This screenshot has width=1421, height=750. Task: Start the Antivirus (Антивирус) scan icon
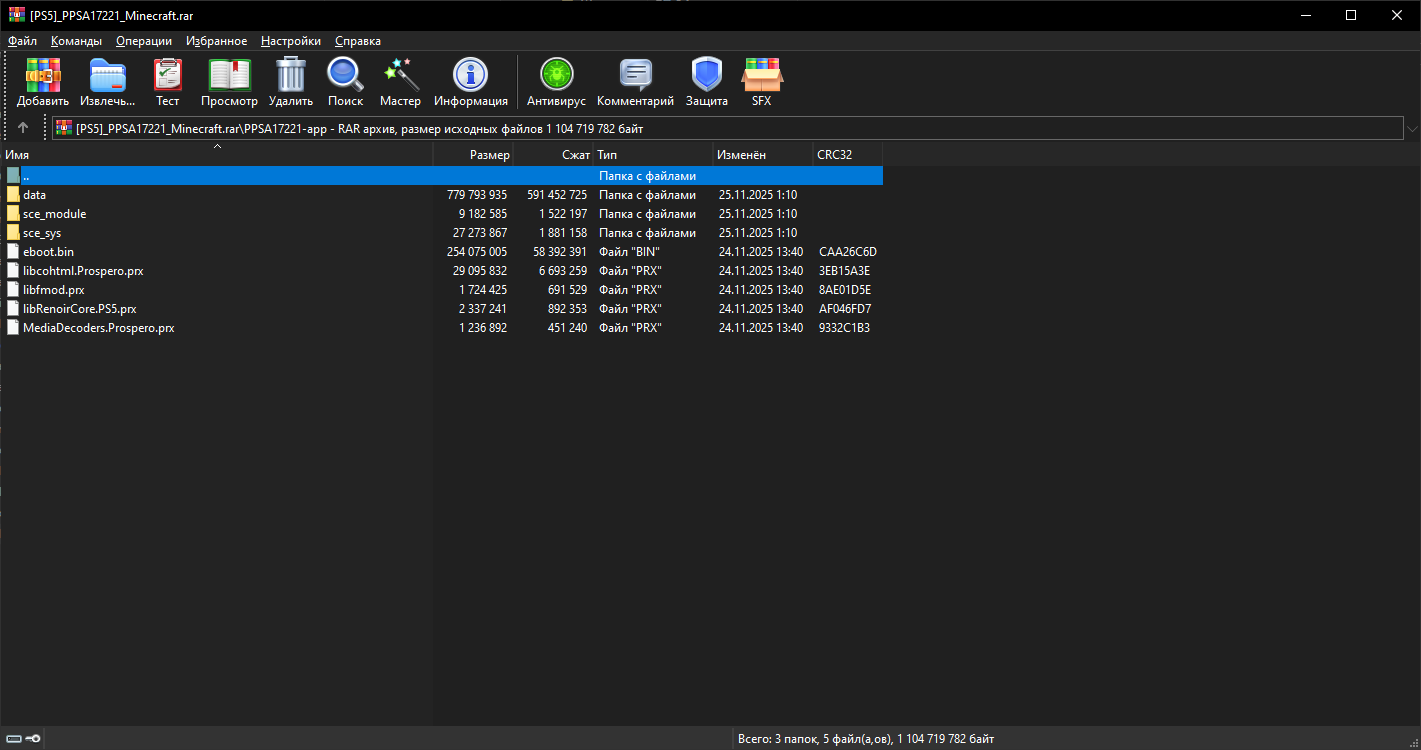[x=556, y=76]
